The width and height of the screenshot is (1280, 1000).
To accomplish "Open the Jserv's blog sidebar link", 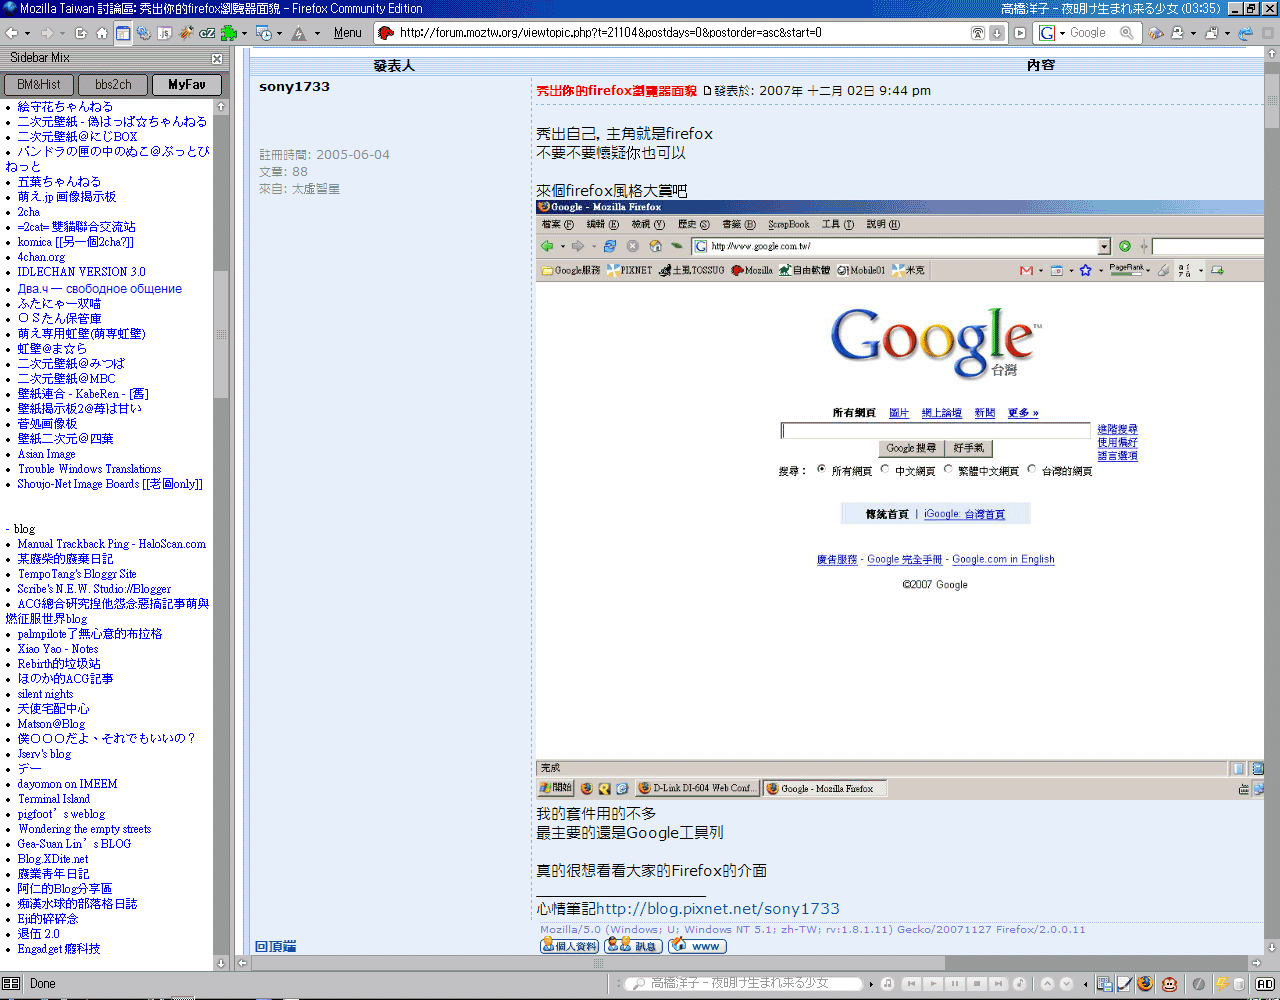I will [x=44, y=754].
